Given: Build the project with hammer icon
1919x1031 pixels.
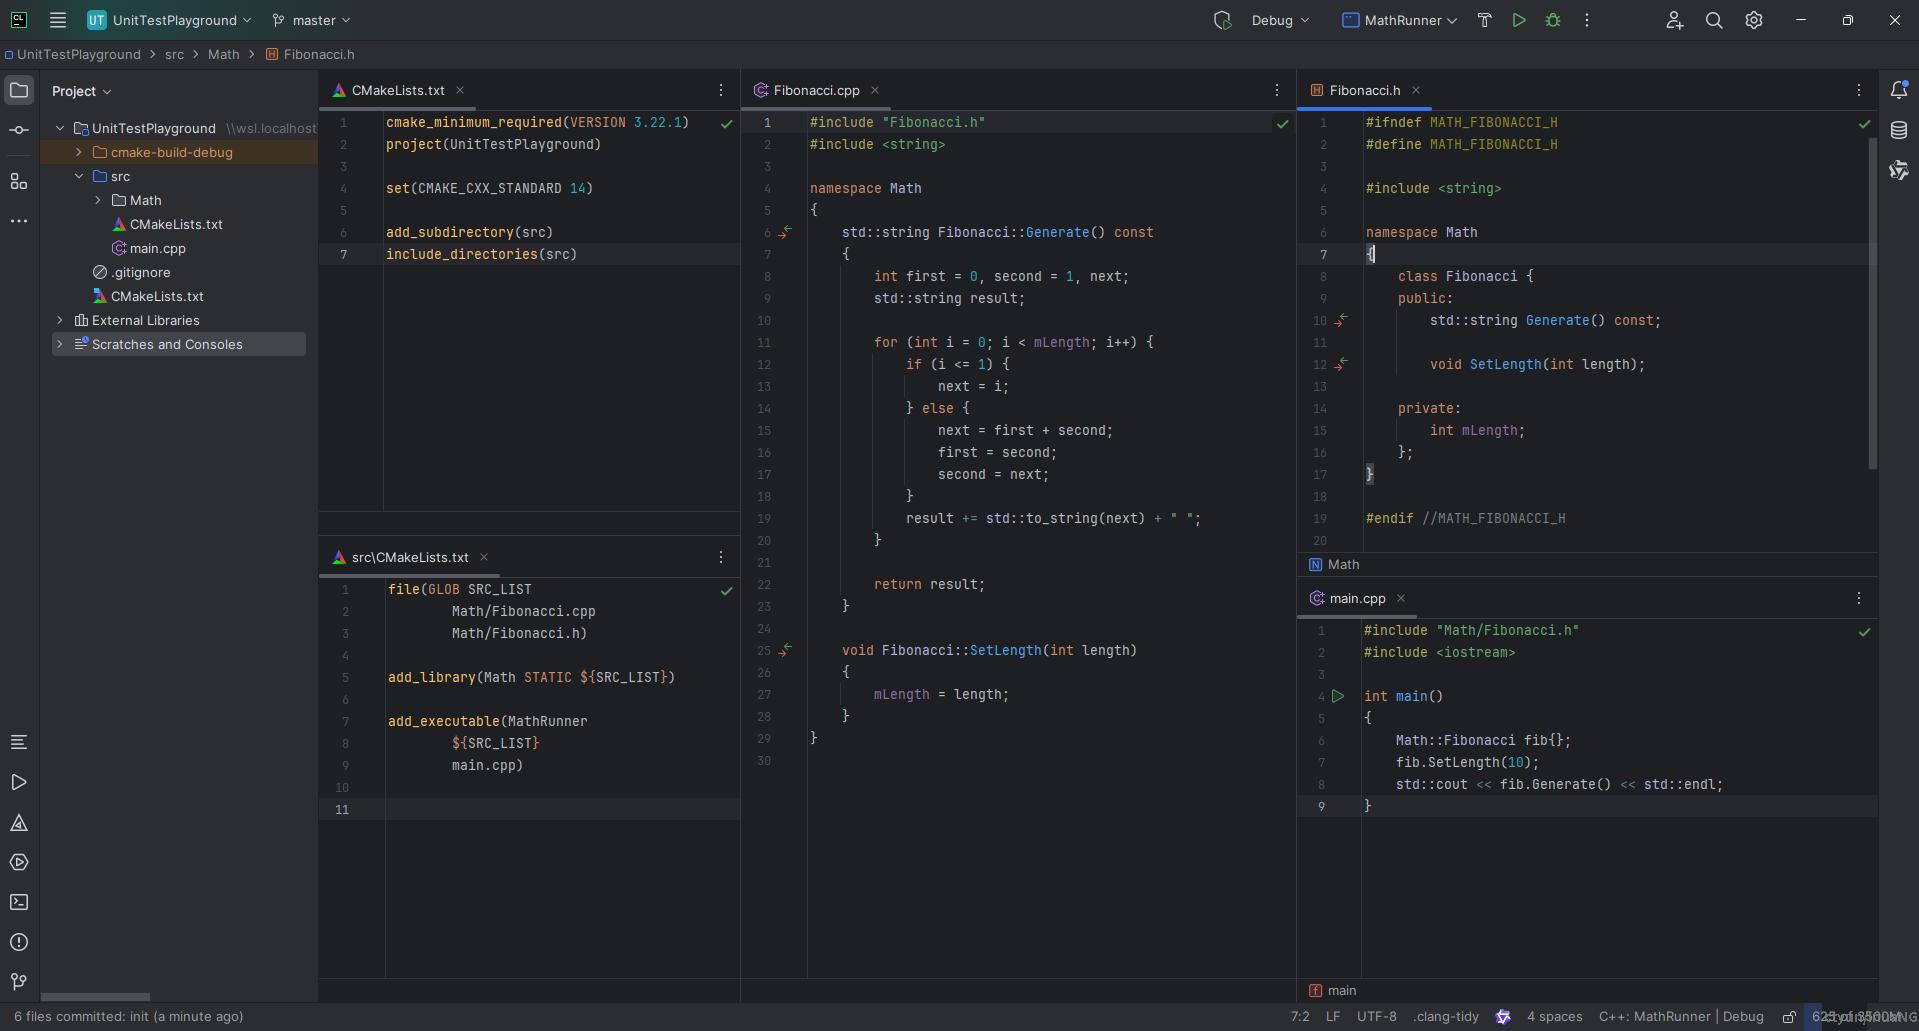Looking at the screenshot, I should pos(1484,20).
